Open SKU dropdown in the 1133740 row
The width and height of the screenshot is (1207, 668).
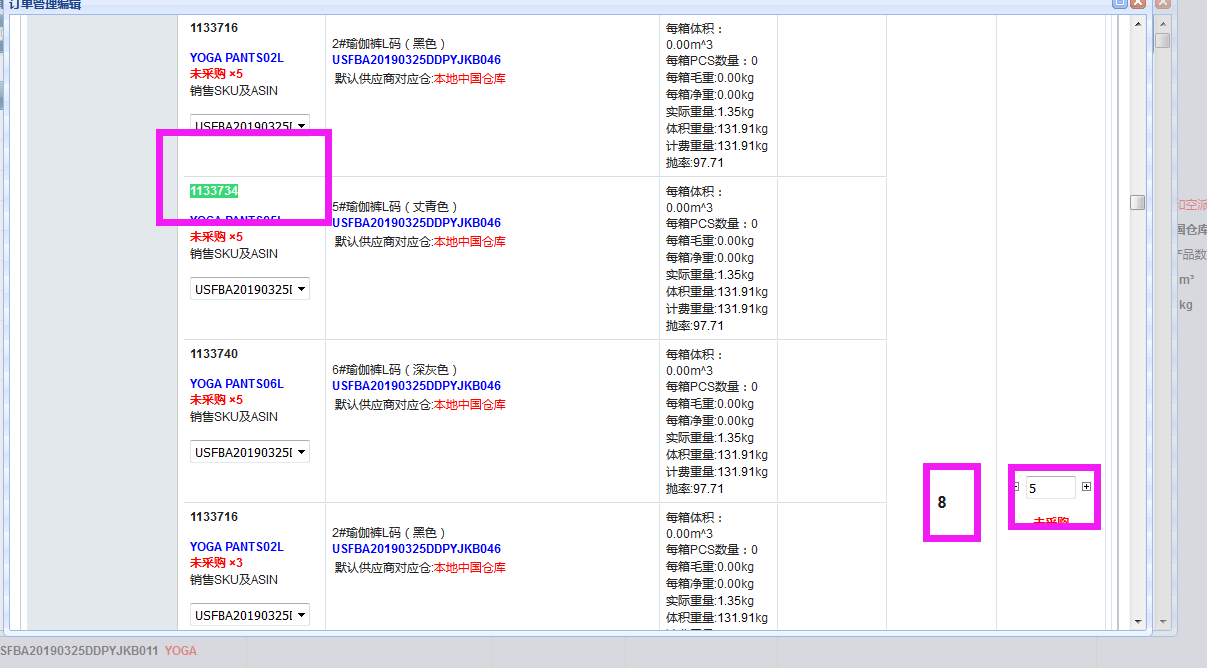click(250, 452)
